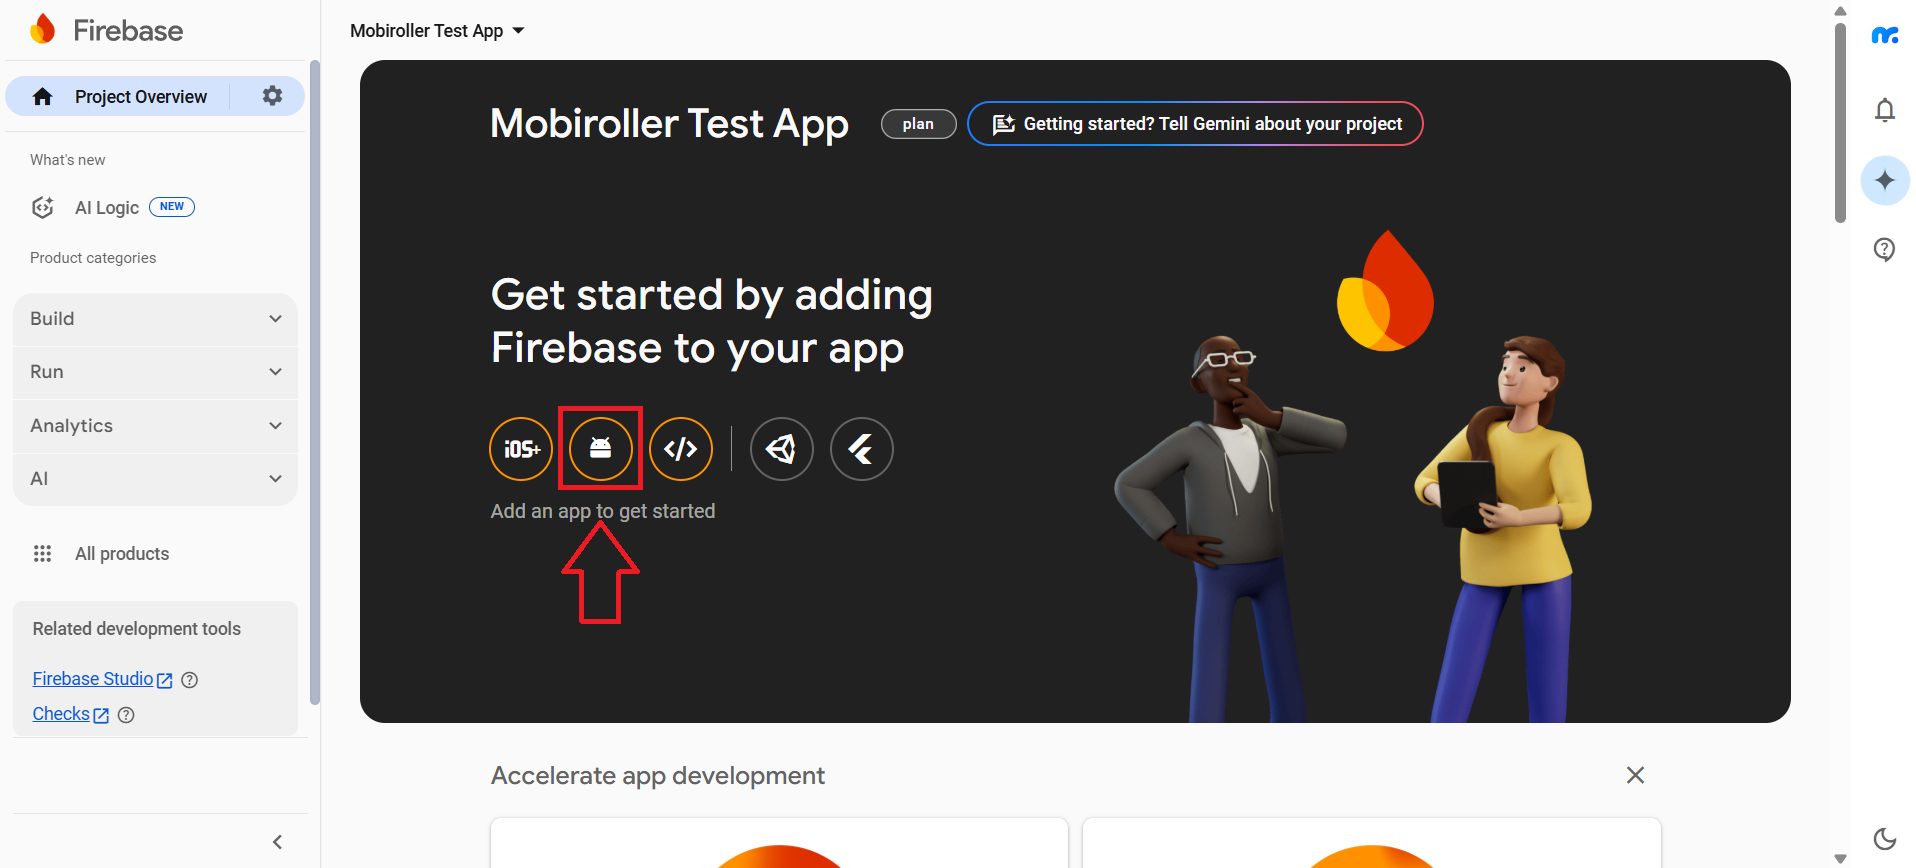Add an Android app
1916x868 pixels.
tap(600, 449)
